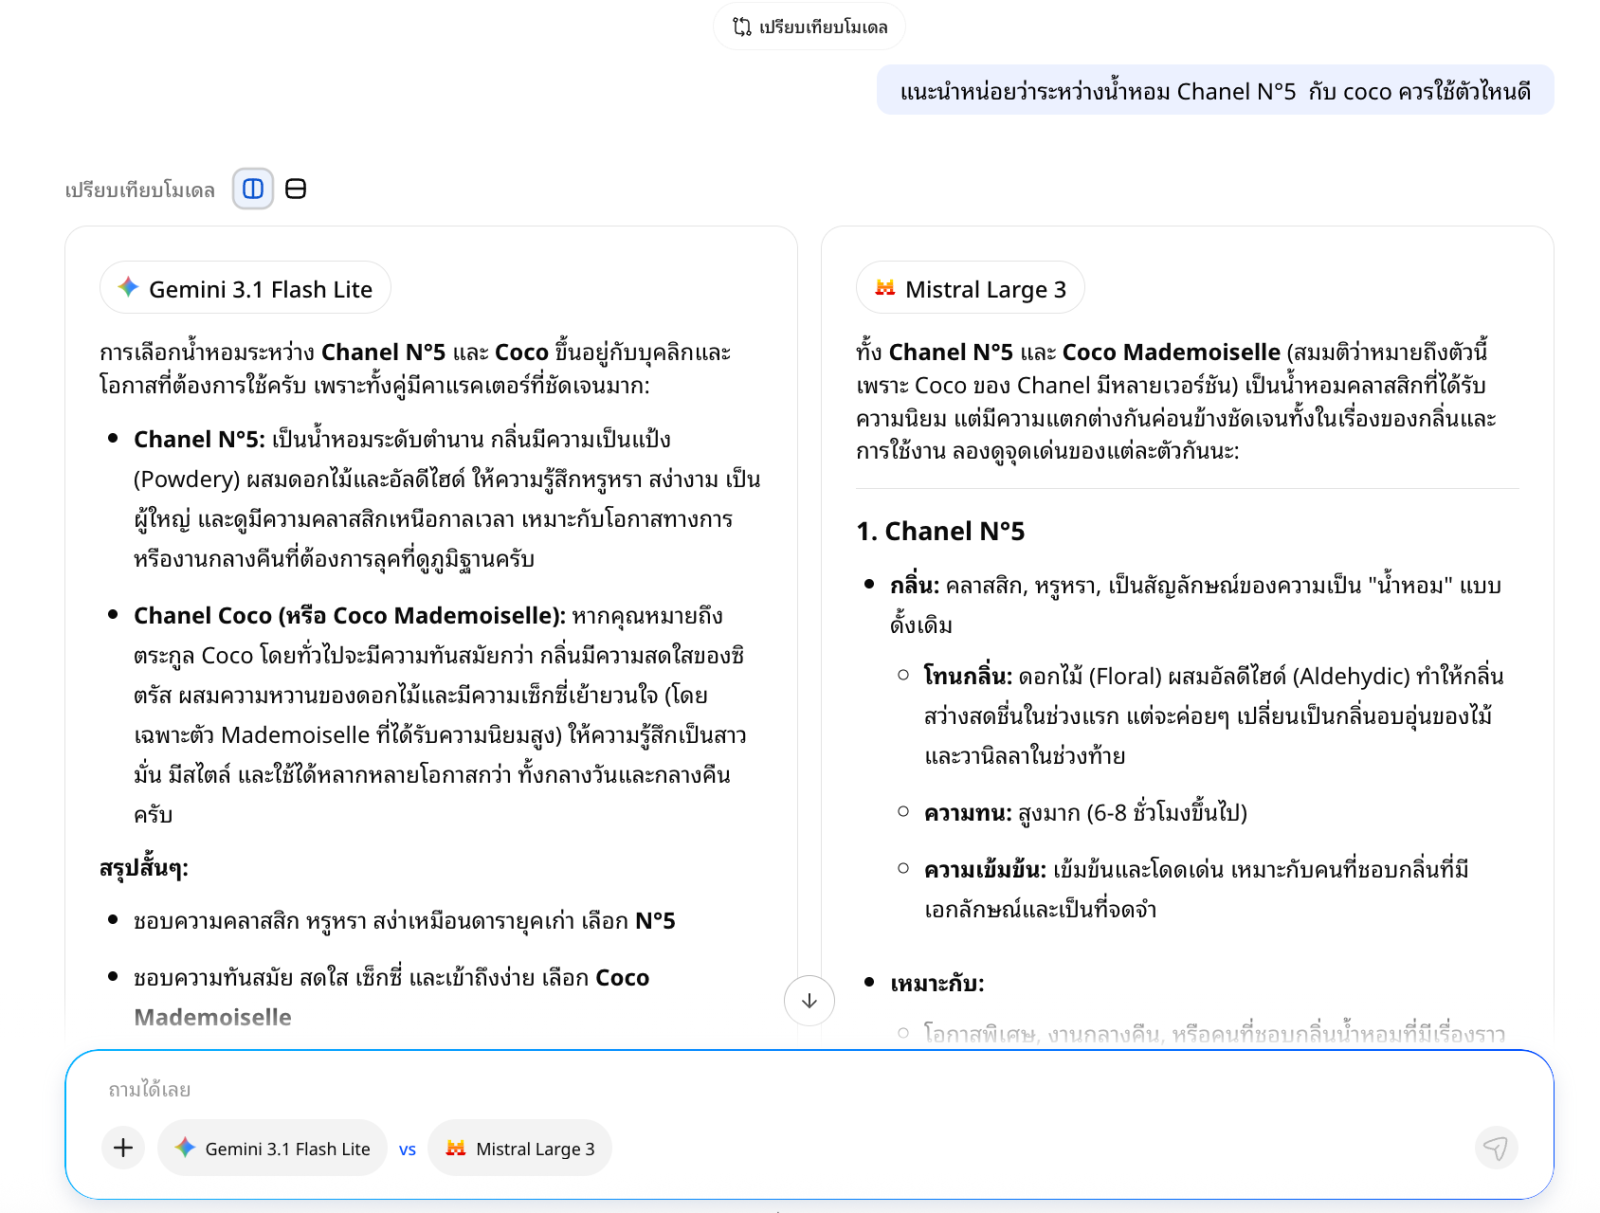1600x1213 pixels.
Task: Click the compare models button at top
Action: pyautogui.click(x=809, y=27)
